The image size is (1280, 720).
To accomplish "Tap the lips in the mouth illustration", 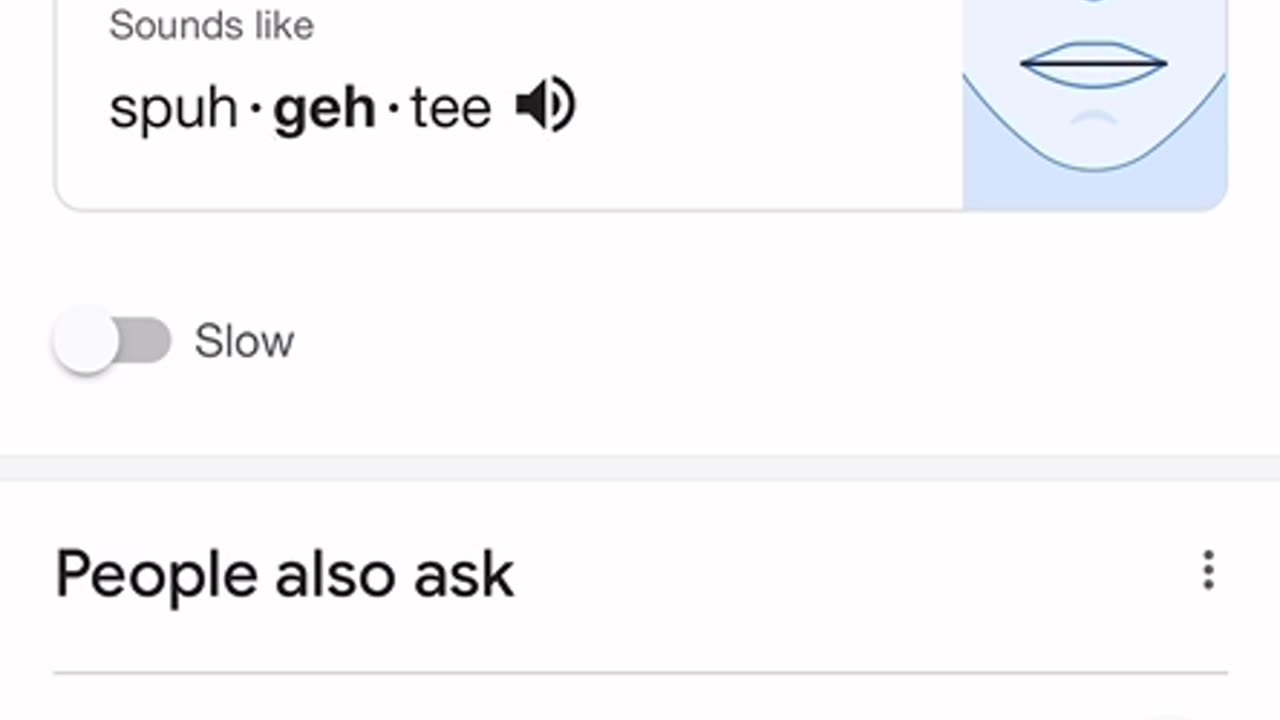I will click(1094, 63).
